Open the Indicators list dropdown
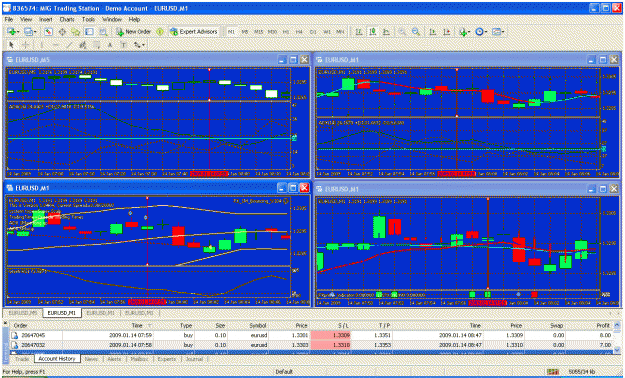Screen dimensions: 625x378 (464, 32)
